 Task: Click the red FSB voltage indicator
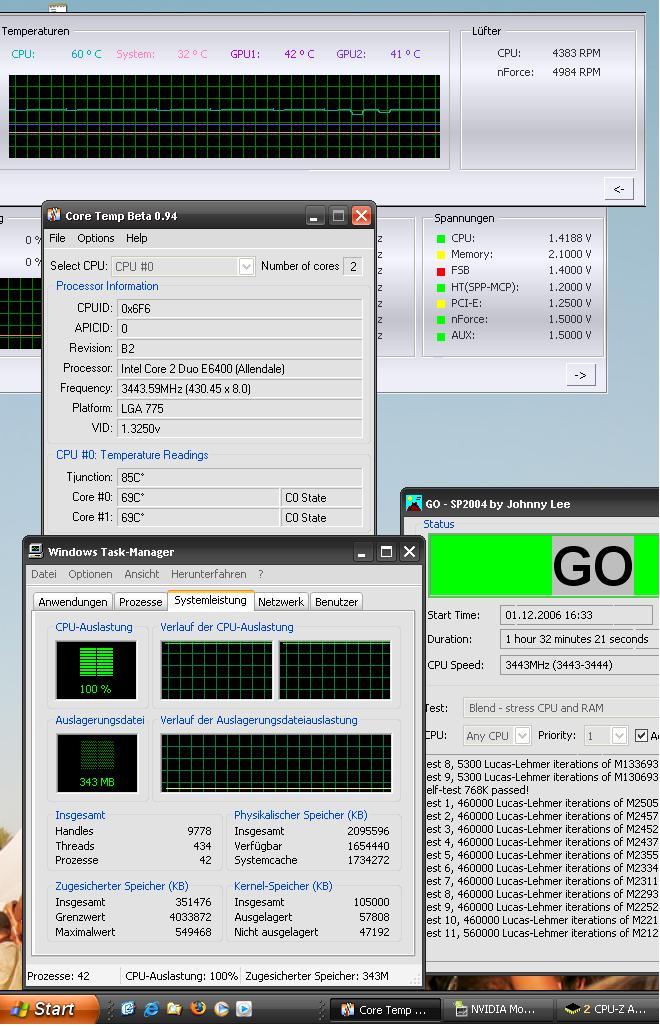click(441, 271)
